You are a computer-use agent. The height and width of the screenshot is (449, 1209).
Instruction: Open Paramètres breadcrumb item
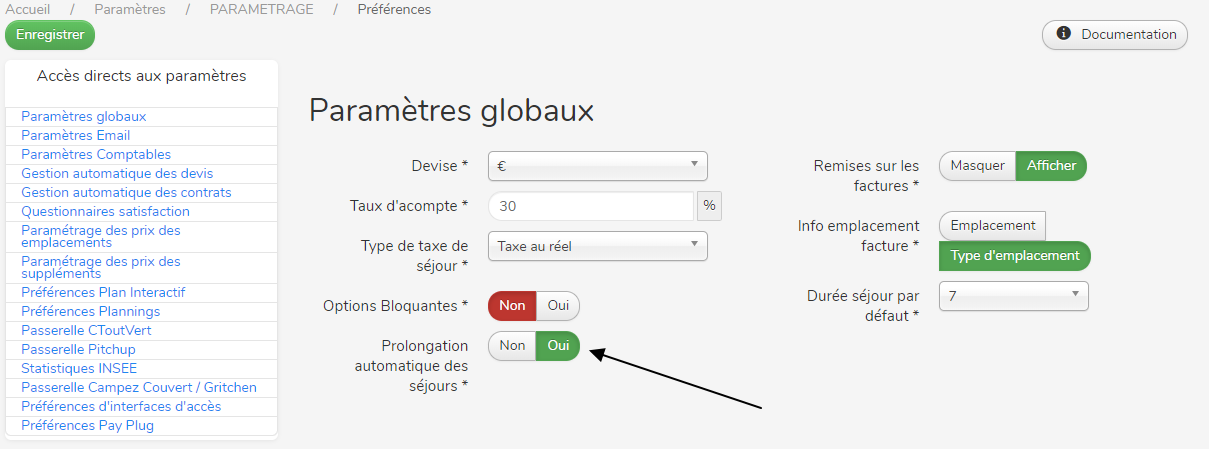pos(130,9)
